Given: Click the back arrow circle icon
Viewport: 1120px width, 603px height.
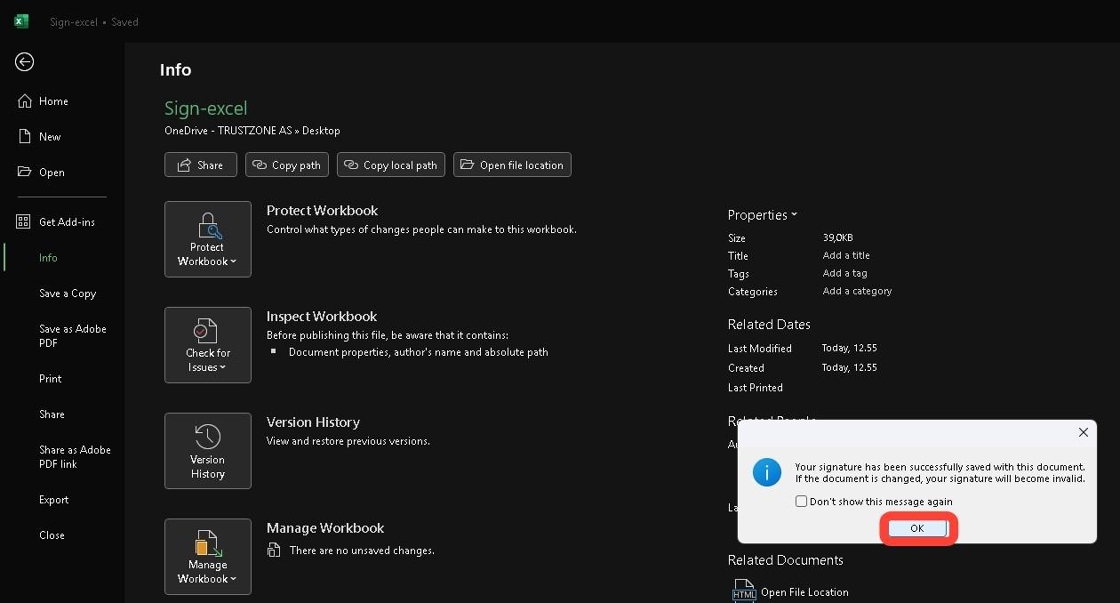Looking at the screenshot, I should pos(24,62).
